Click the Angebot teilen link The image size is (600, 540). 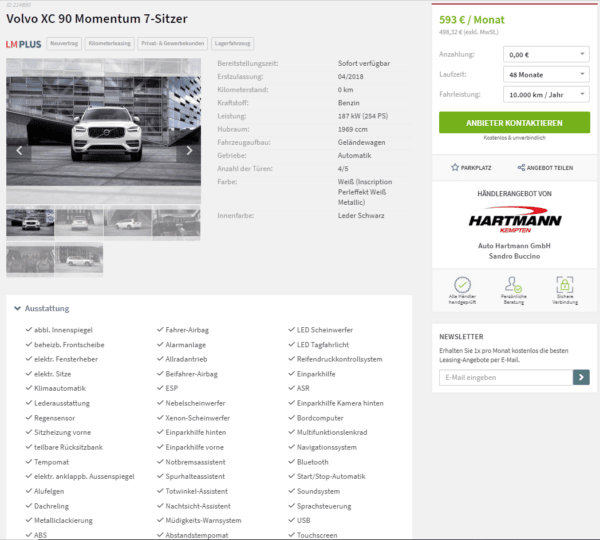(x=545, y=168)
